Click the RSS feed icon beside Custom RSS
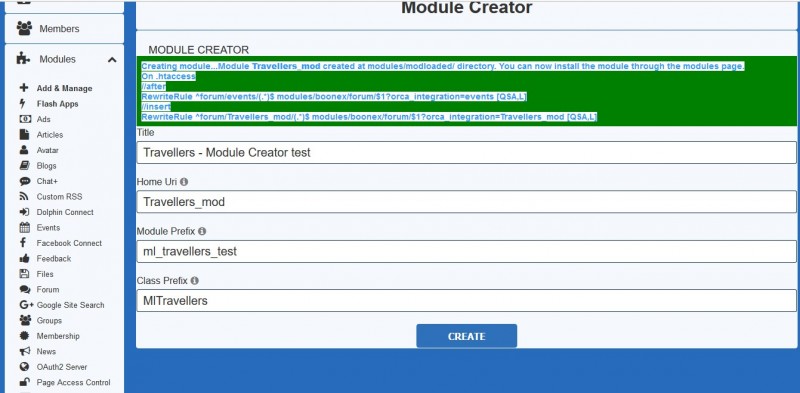The image size is (800, 393). coord(24,196)
